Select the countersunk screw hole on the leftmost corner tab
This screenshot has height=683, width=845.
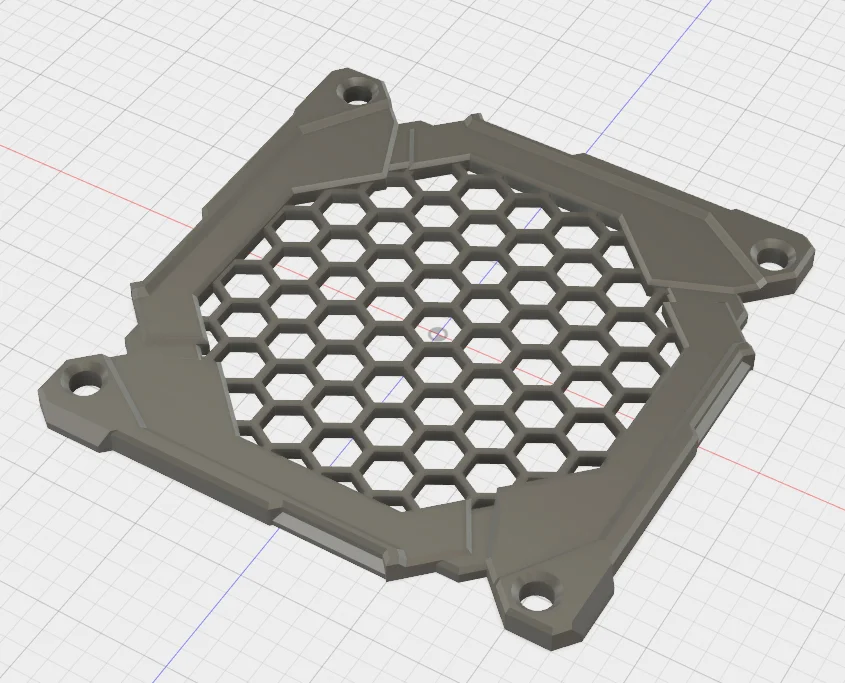(x=84, y=381)
